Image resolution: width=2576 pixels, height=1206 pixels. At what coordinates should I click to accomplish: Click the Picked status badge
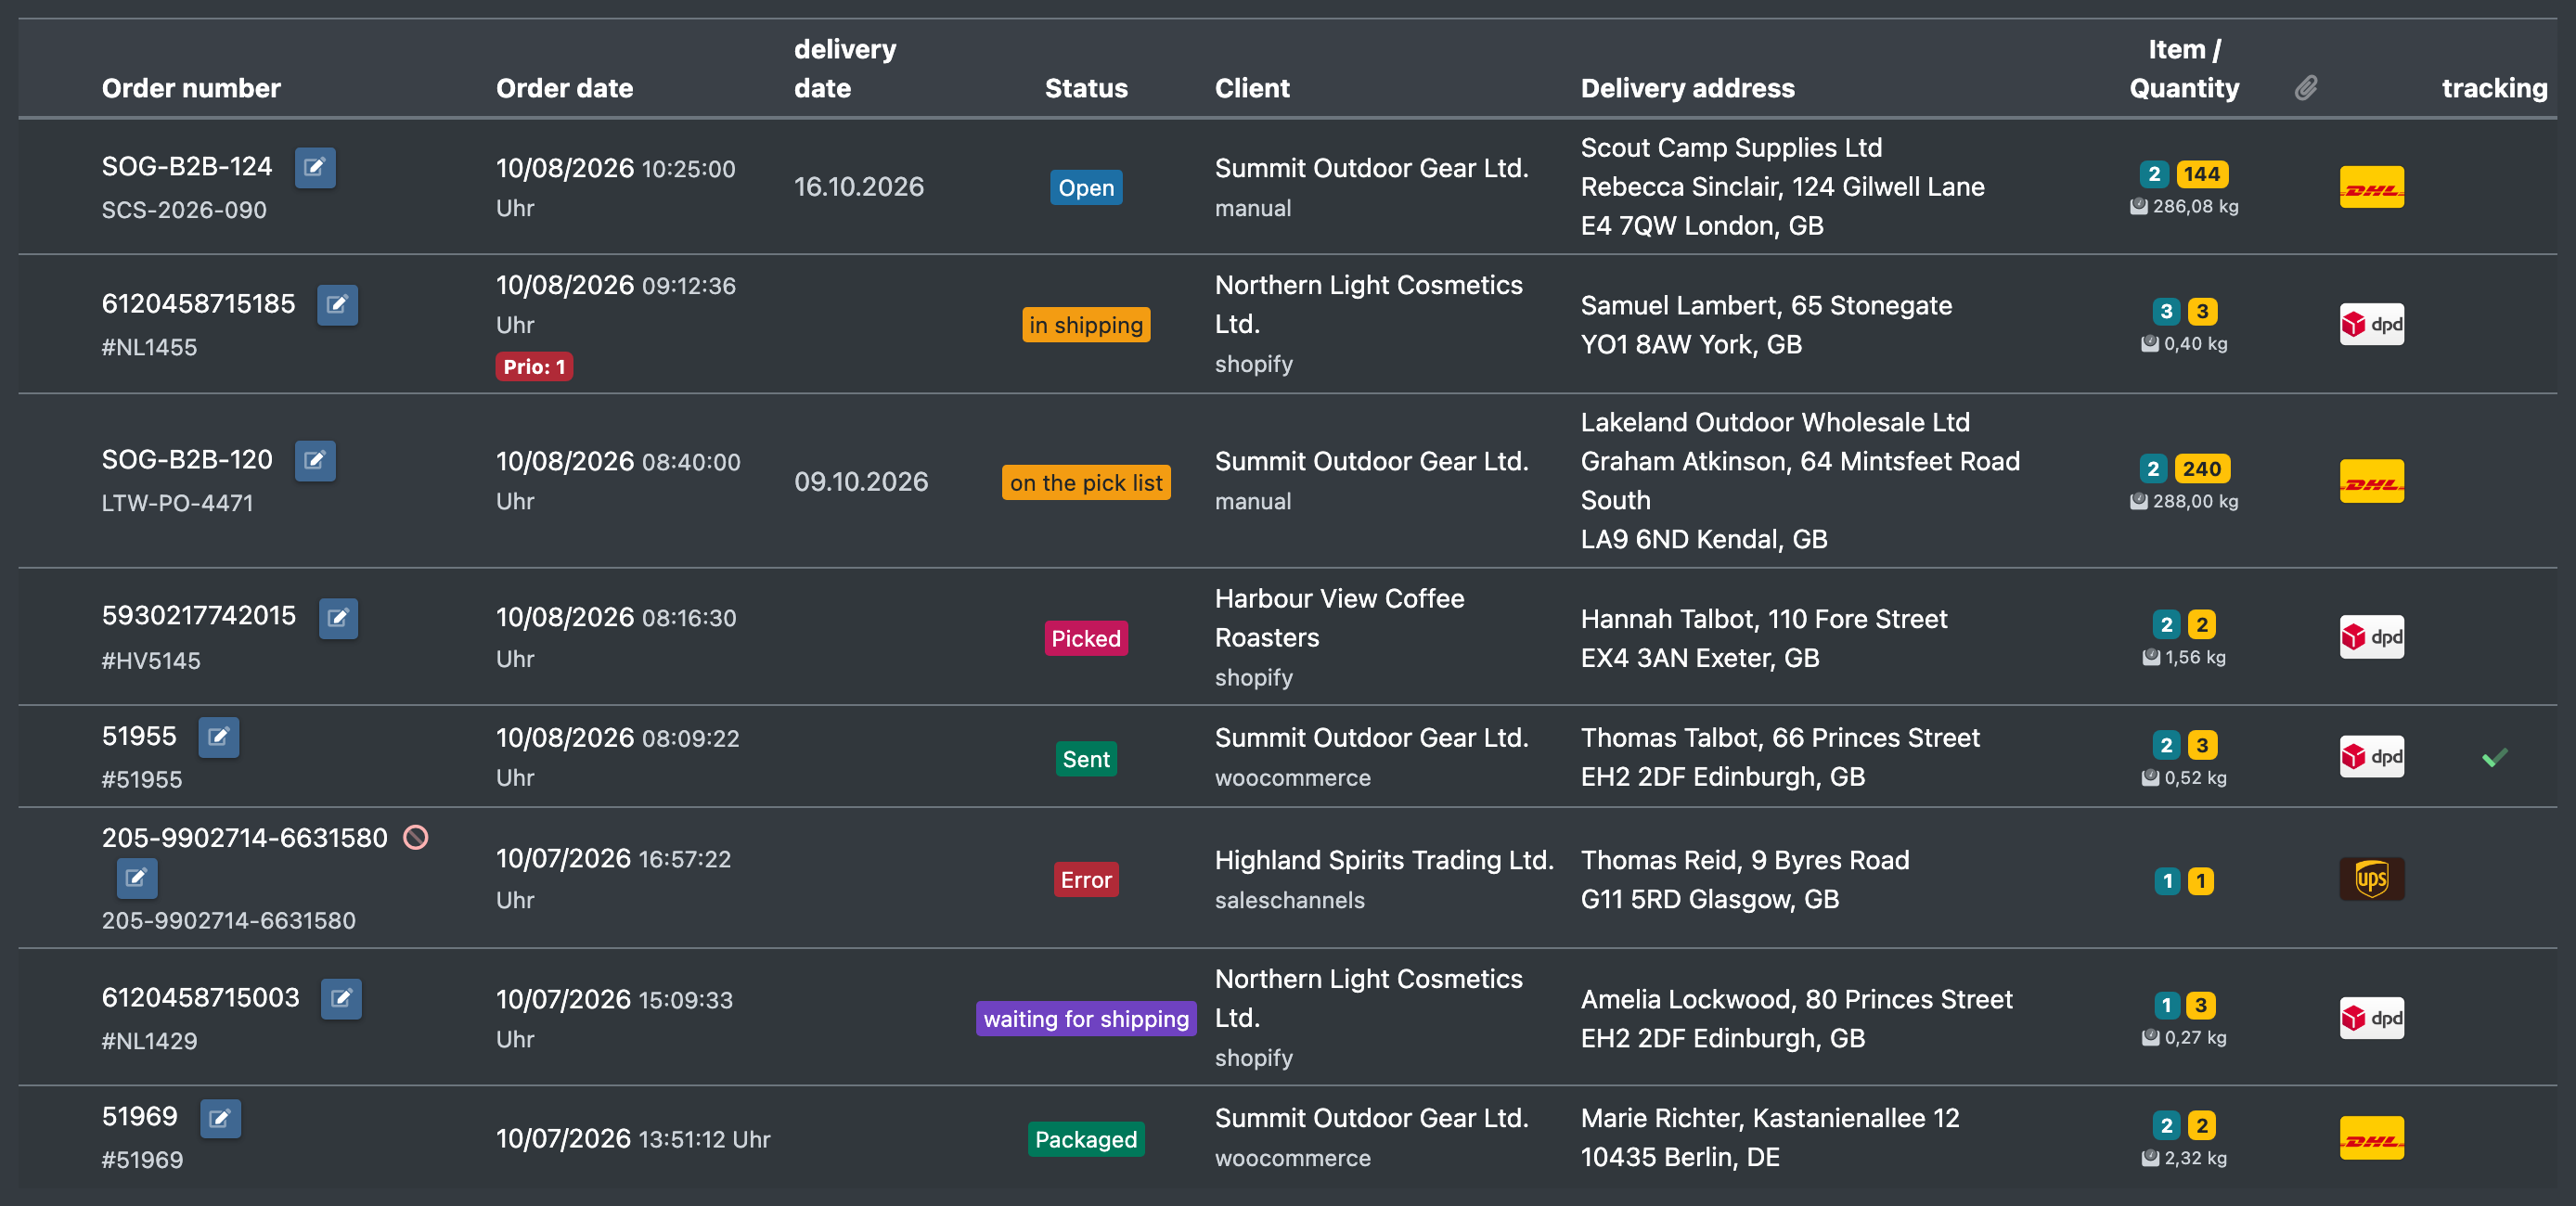(1086, 638)
